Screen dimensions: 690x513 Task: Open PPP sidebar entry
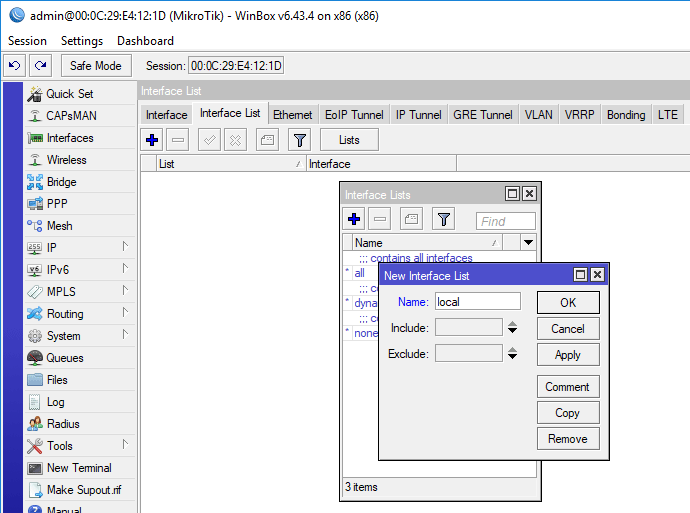point(80,204)
